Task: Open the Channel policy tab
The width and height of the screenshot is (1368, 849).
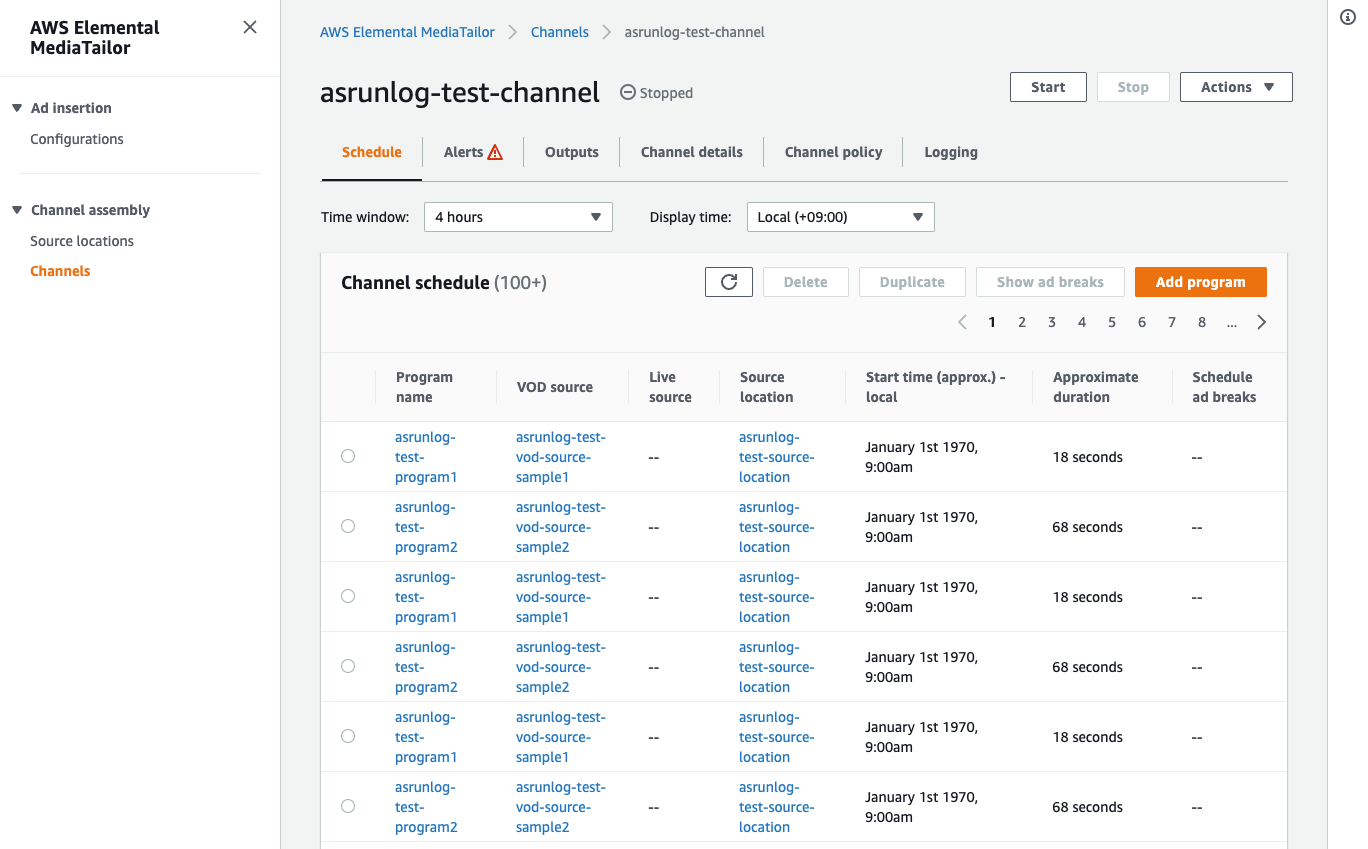Action: 834,152
